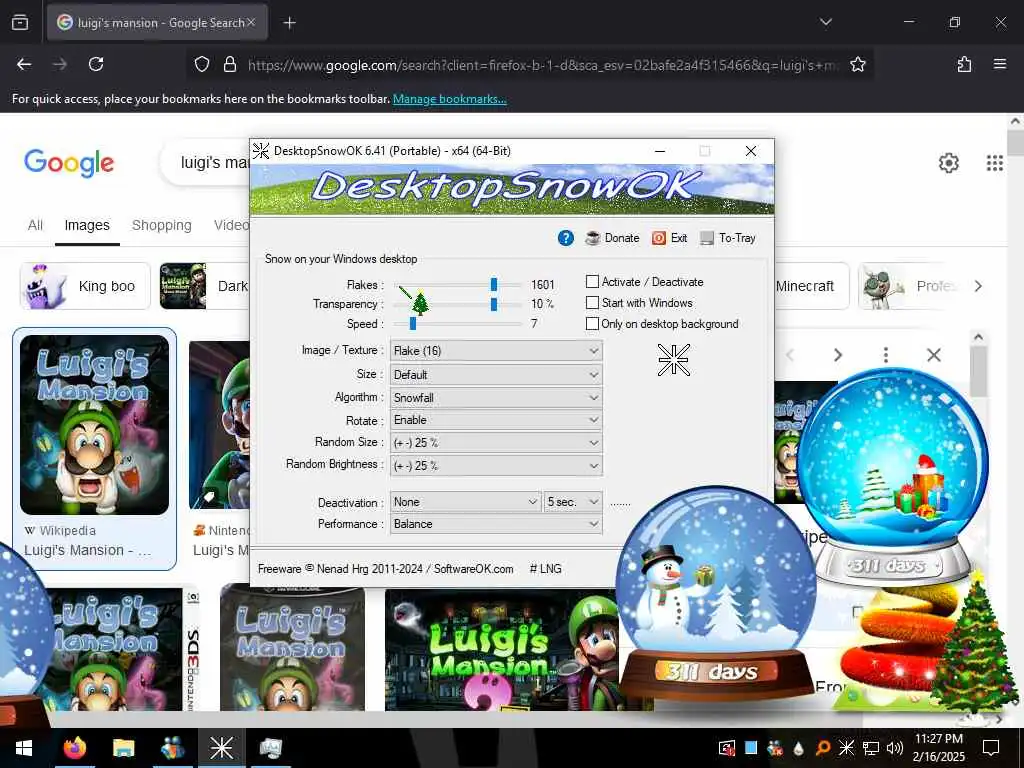Click the # LNG language menu
The height and width of the screenshot is (768, 1024).
545,569
